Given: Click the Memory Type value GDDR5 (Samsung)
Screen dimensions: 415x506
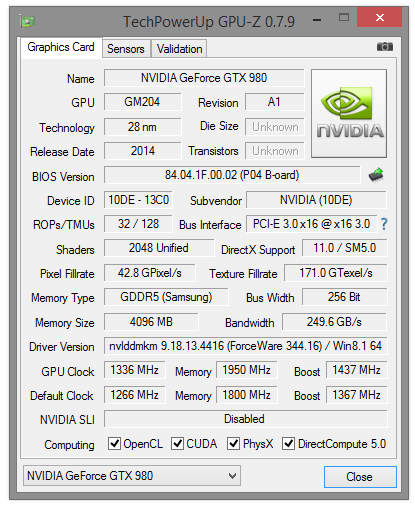Looking at the screenshot, I should tap(166, 297).
